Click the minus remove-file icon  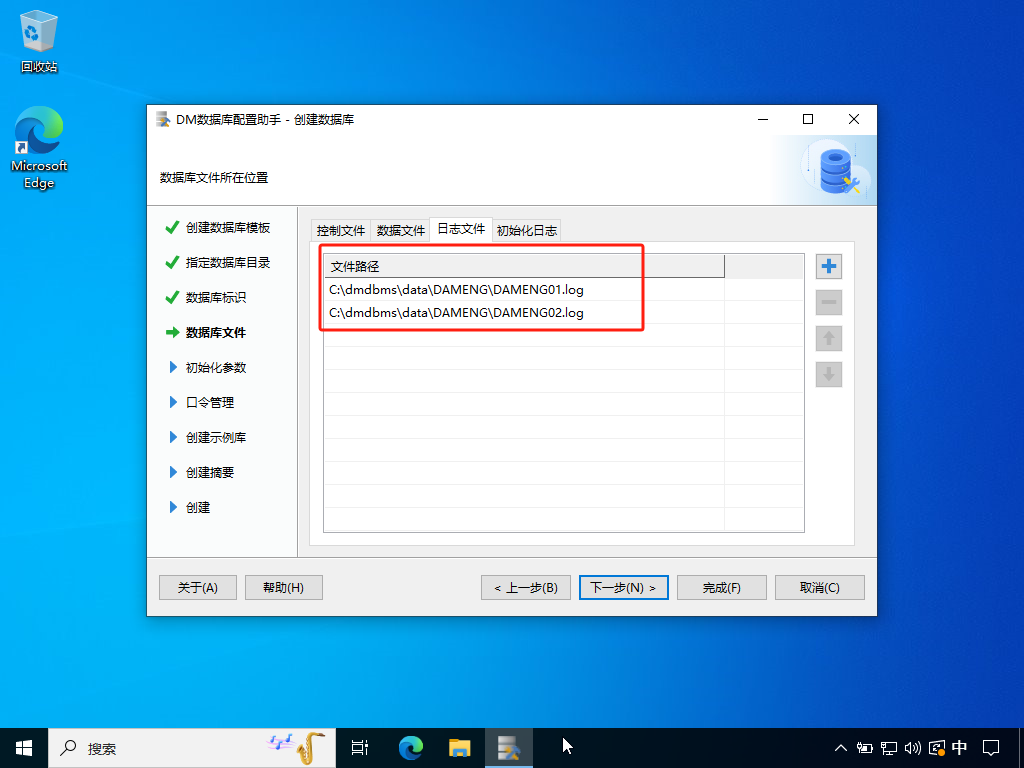[829, 302]
